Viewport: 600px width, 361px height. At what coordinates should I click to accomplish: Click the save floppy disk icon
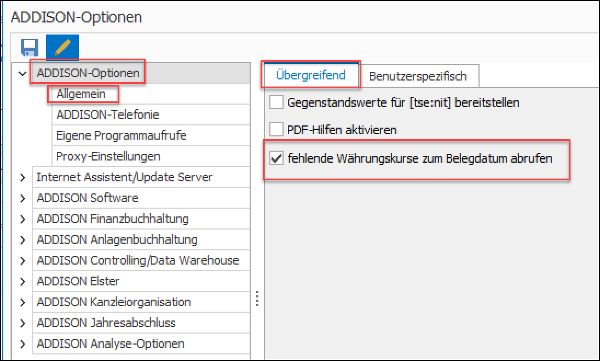(29, 47)
